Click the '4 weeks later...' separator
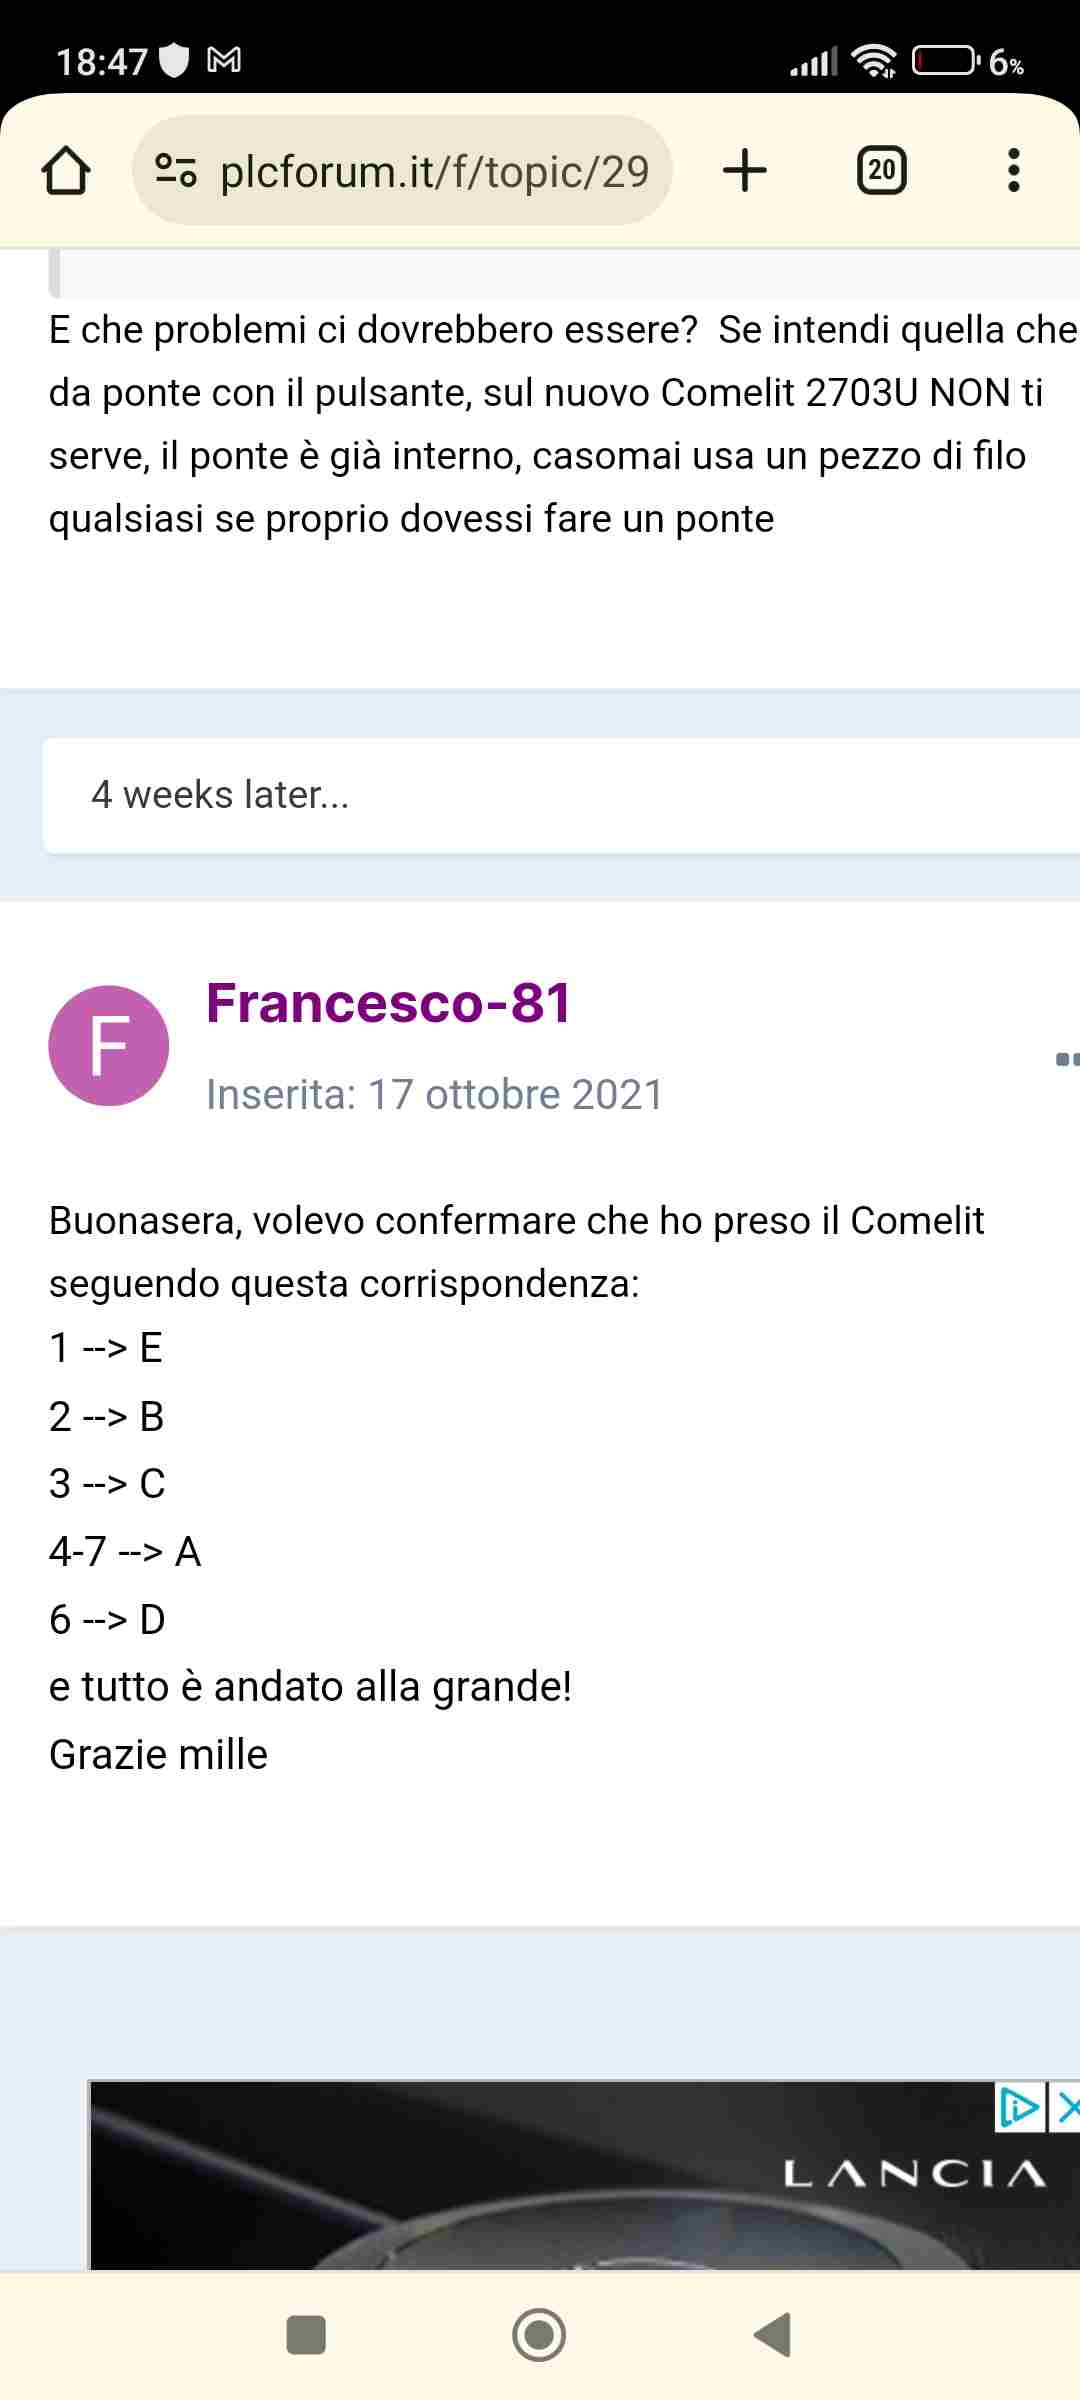The width and height of the screenshot is (1080, 2400). pyautogui.click(x=561, y=795)
